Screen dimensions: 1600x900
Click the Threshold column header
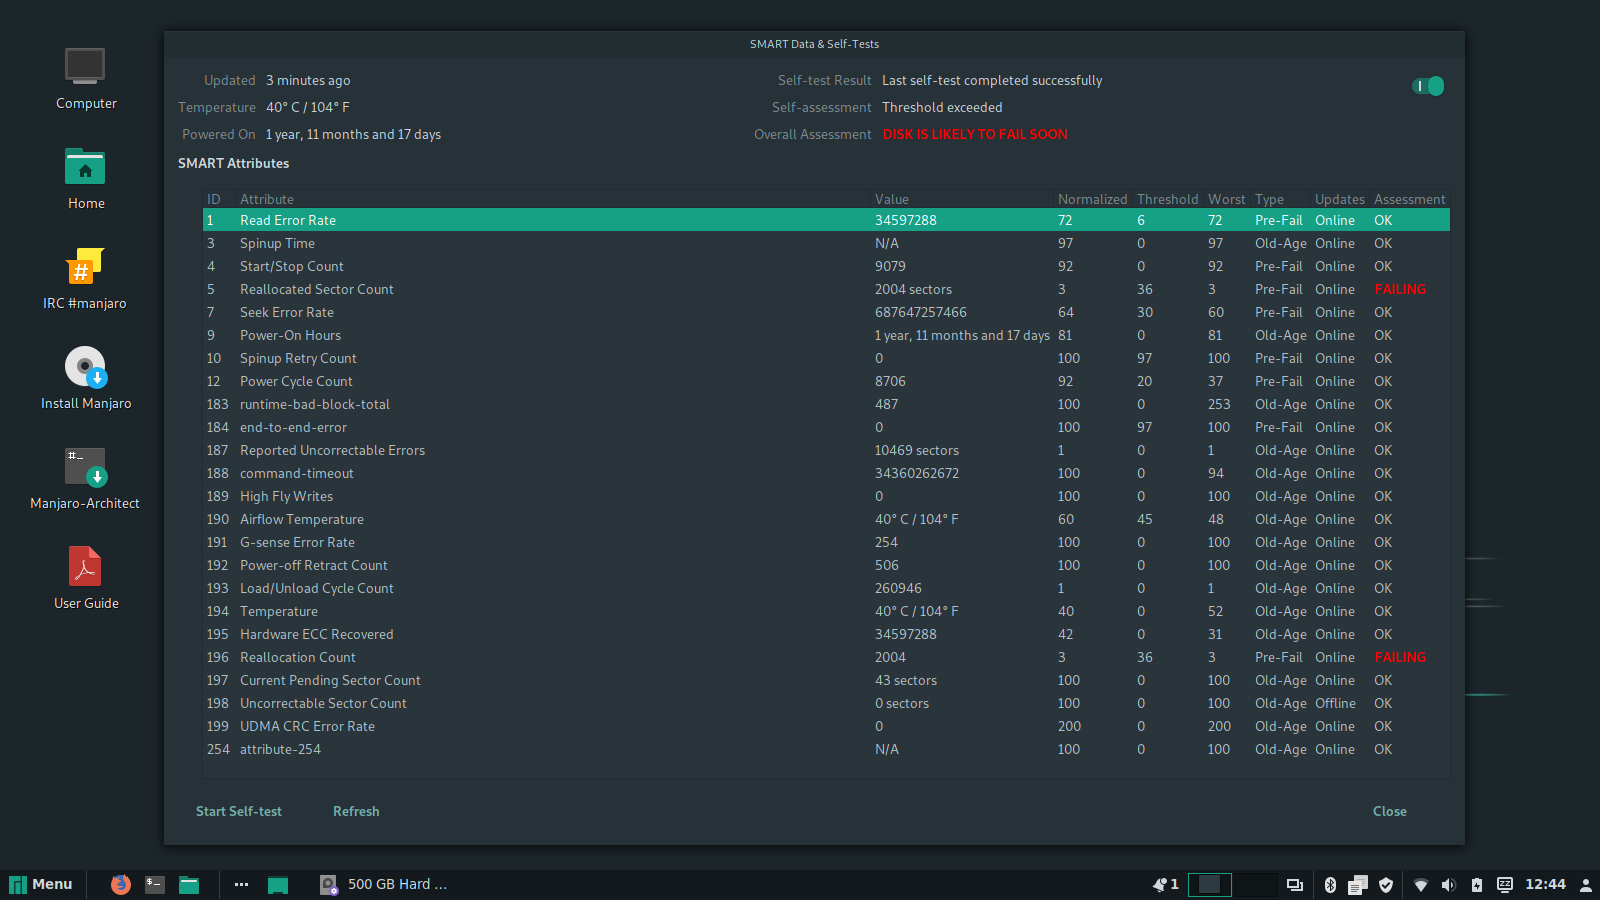(x=1167, y=199)
